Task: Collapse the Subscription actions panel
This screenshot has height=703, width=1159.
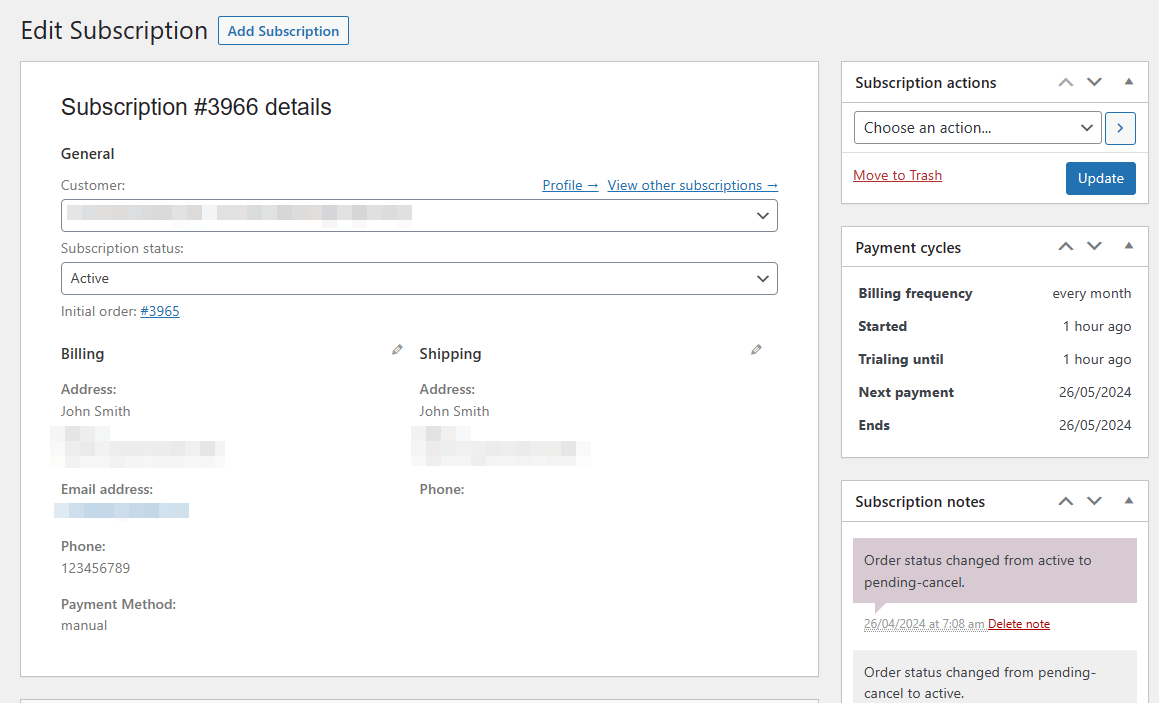Action: (x=1129, y=82)
